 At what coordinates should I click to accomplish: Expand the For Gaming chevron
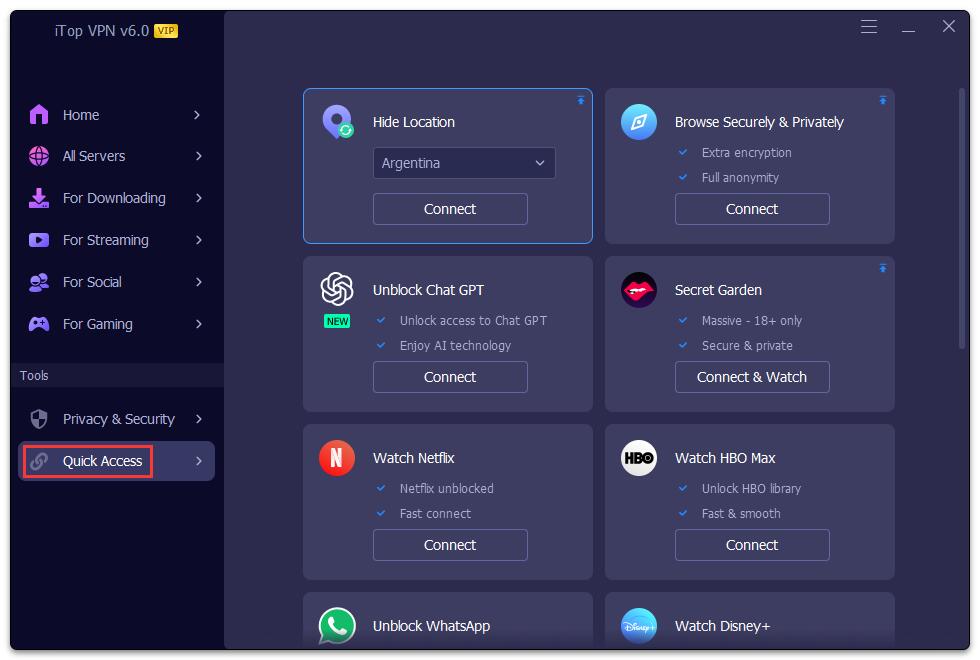(199, 324)
